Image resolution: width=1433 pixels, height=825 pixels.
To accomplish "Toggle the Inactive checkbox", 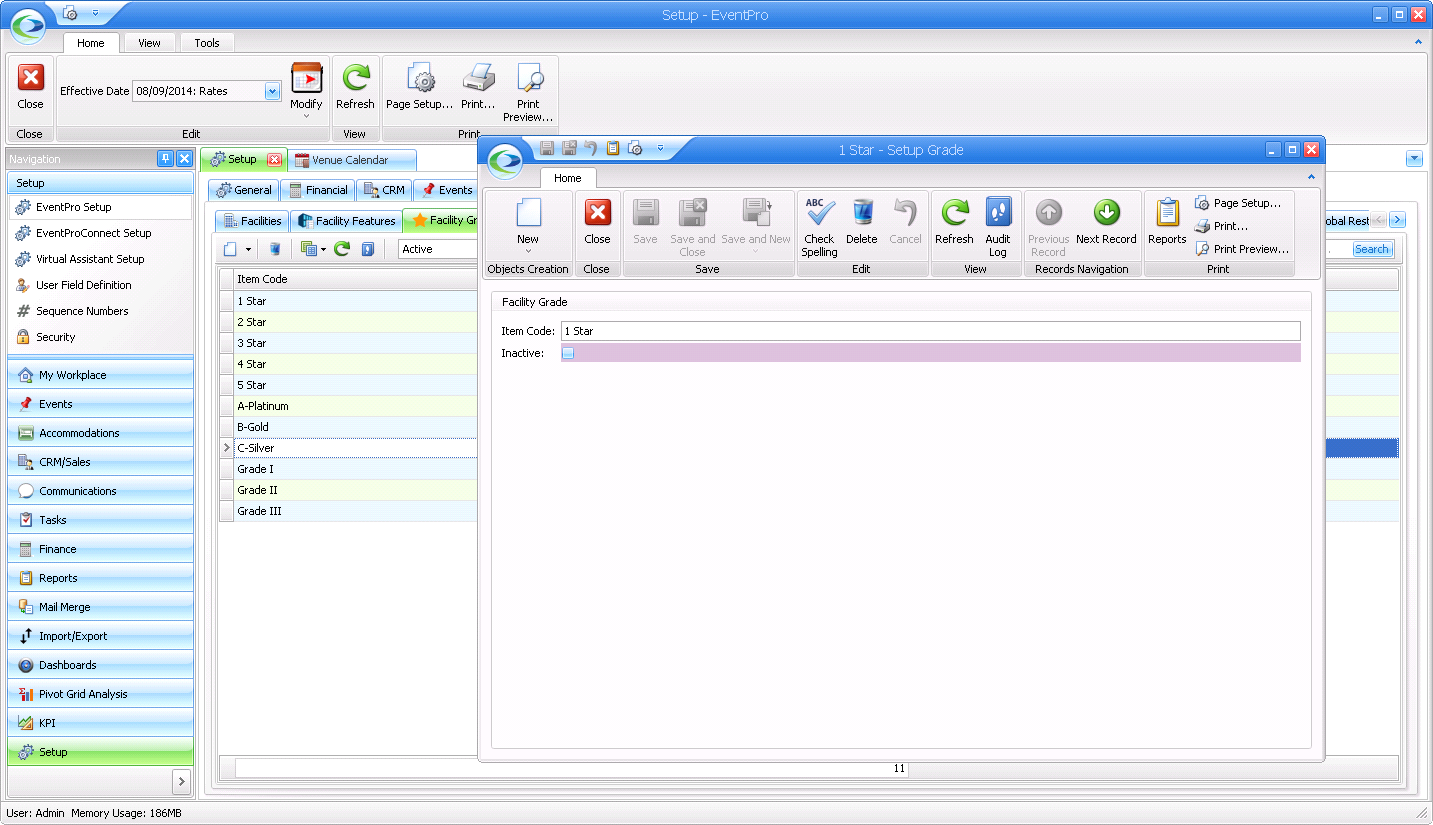I will coord(568,353).
